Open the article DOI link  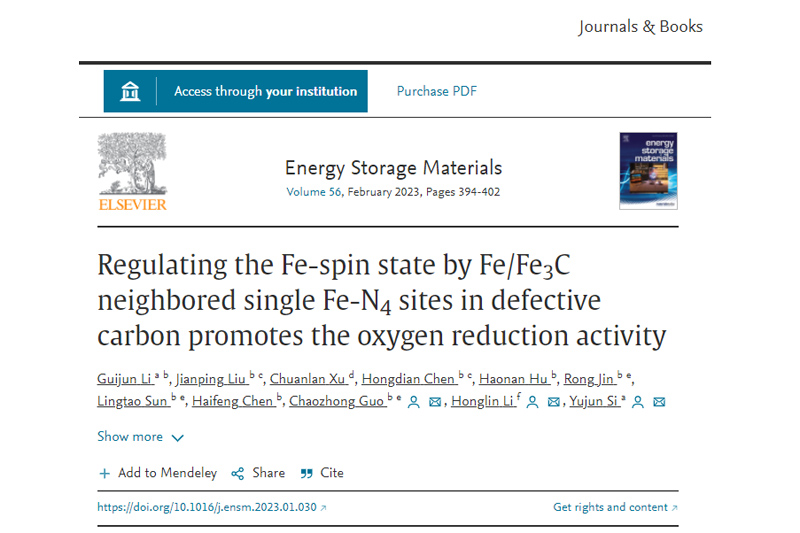(x=207, y=507)
